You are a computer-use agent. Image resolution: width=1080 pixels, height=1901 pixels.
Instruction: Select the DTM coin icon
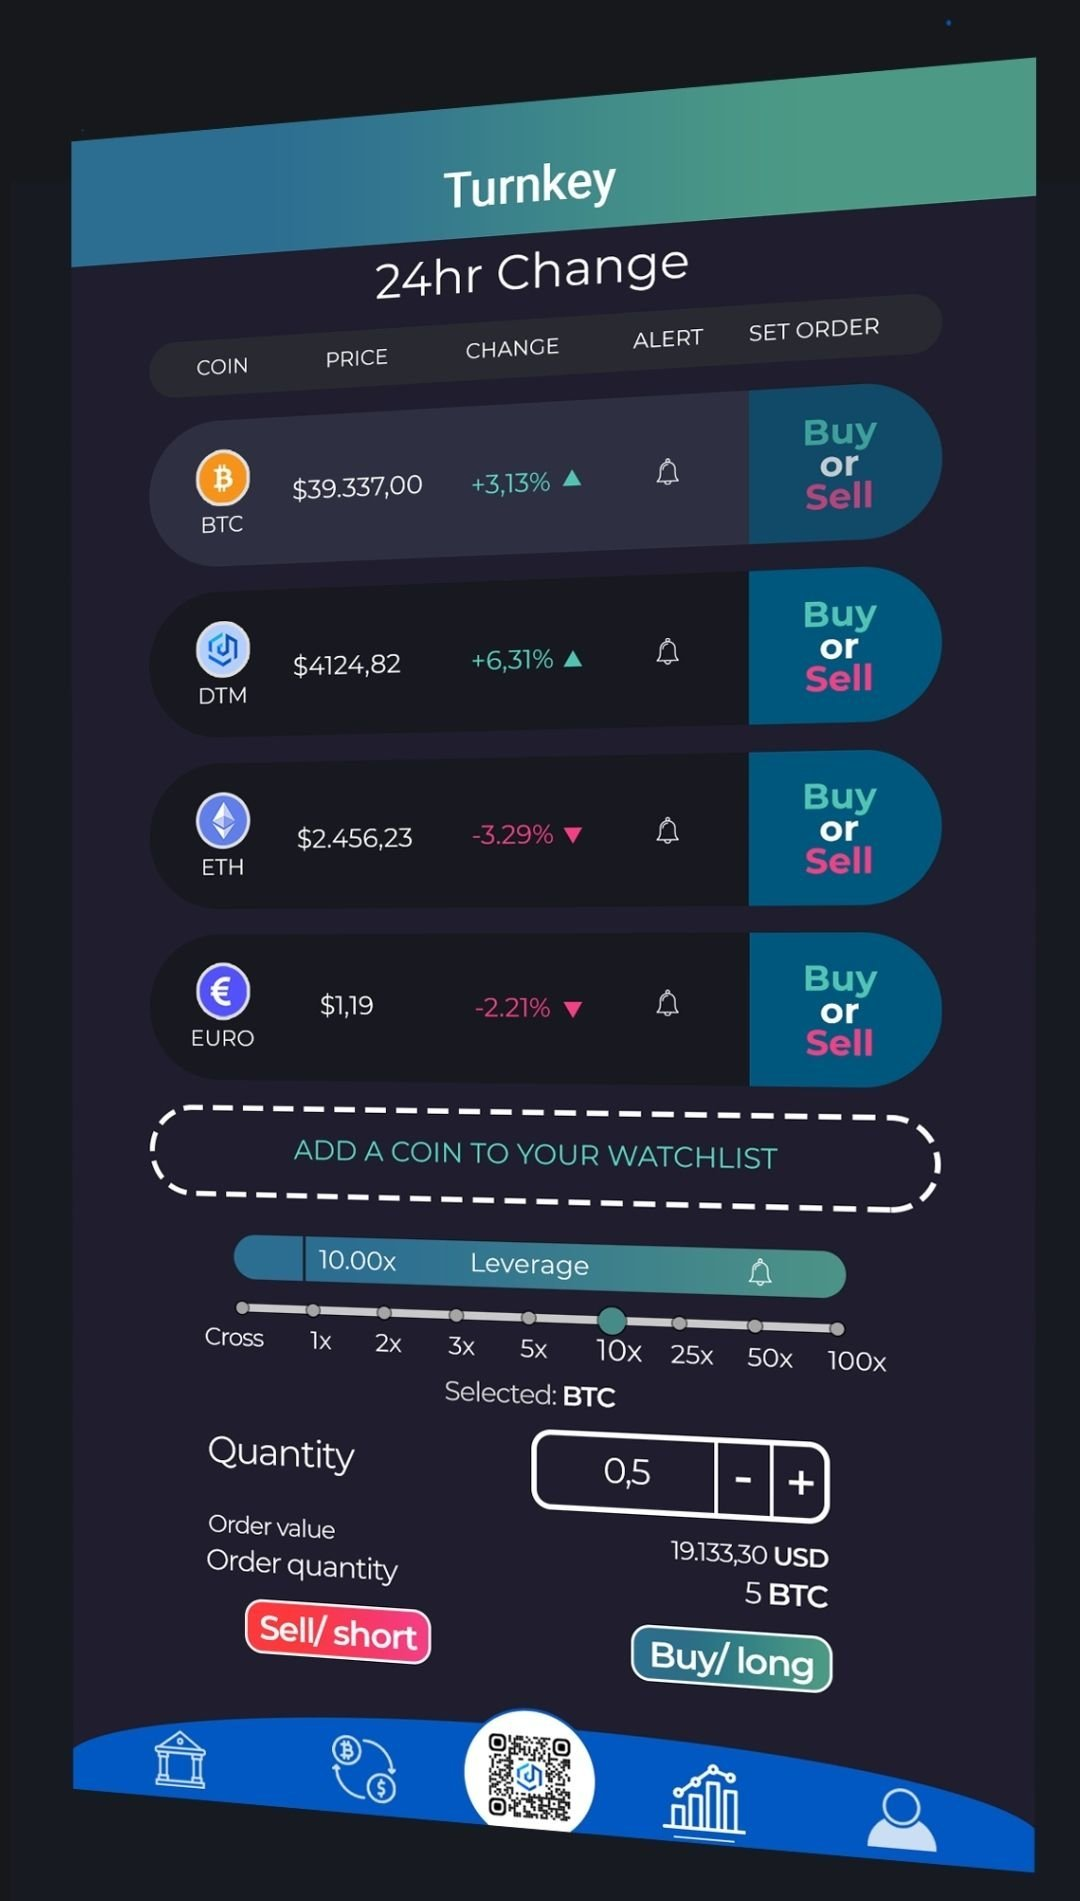pos(222,649)
